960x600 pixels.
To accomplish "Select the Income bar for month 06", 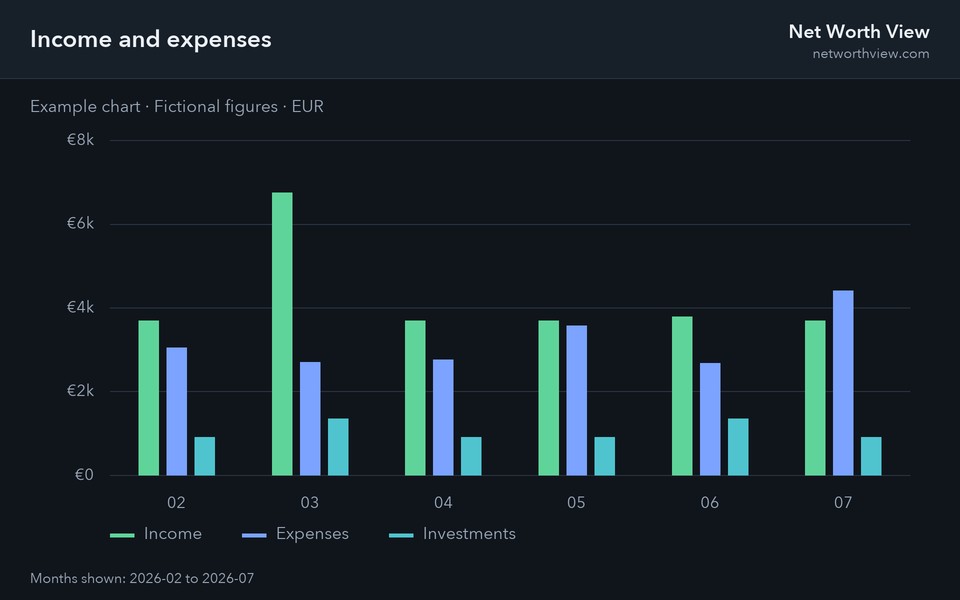I will pos(682,396).
